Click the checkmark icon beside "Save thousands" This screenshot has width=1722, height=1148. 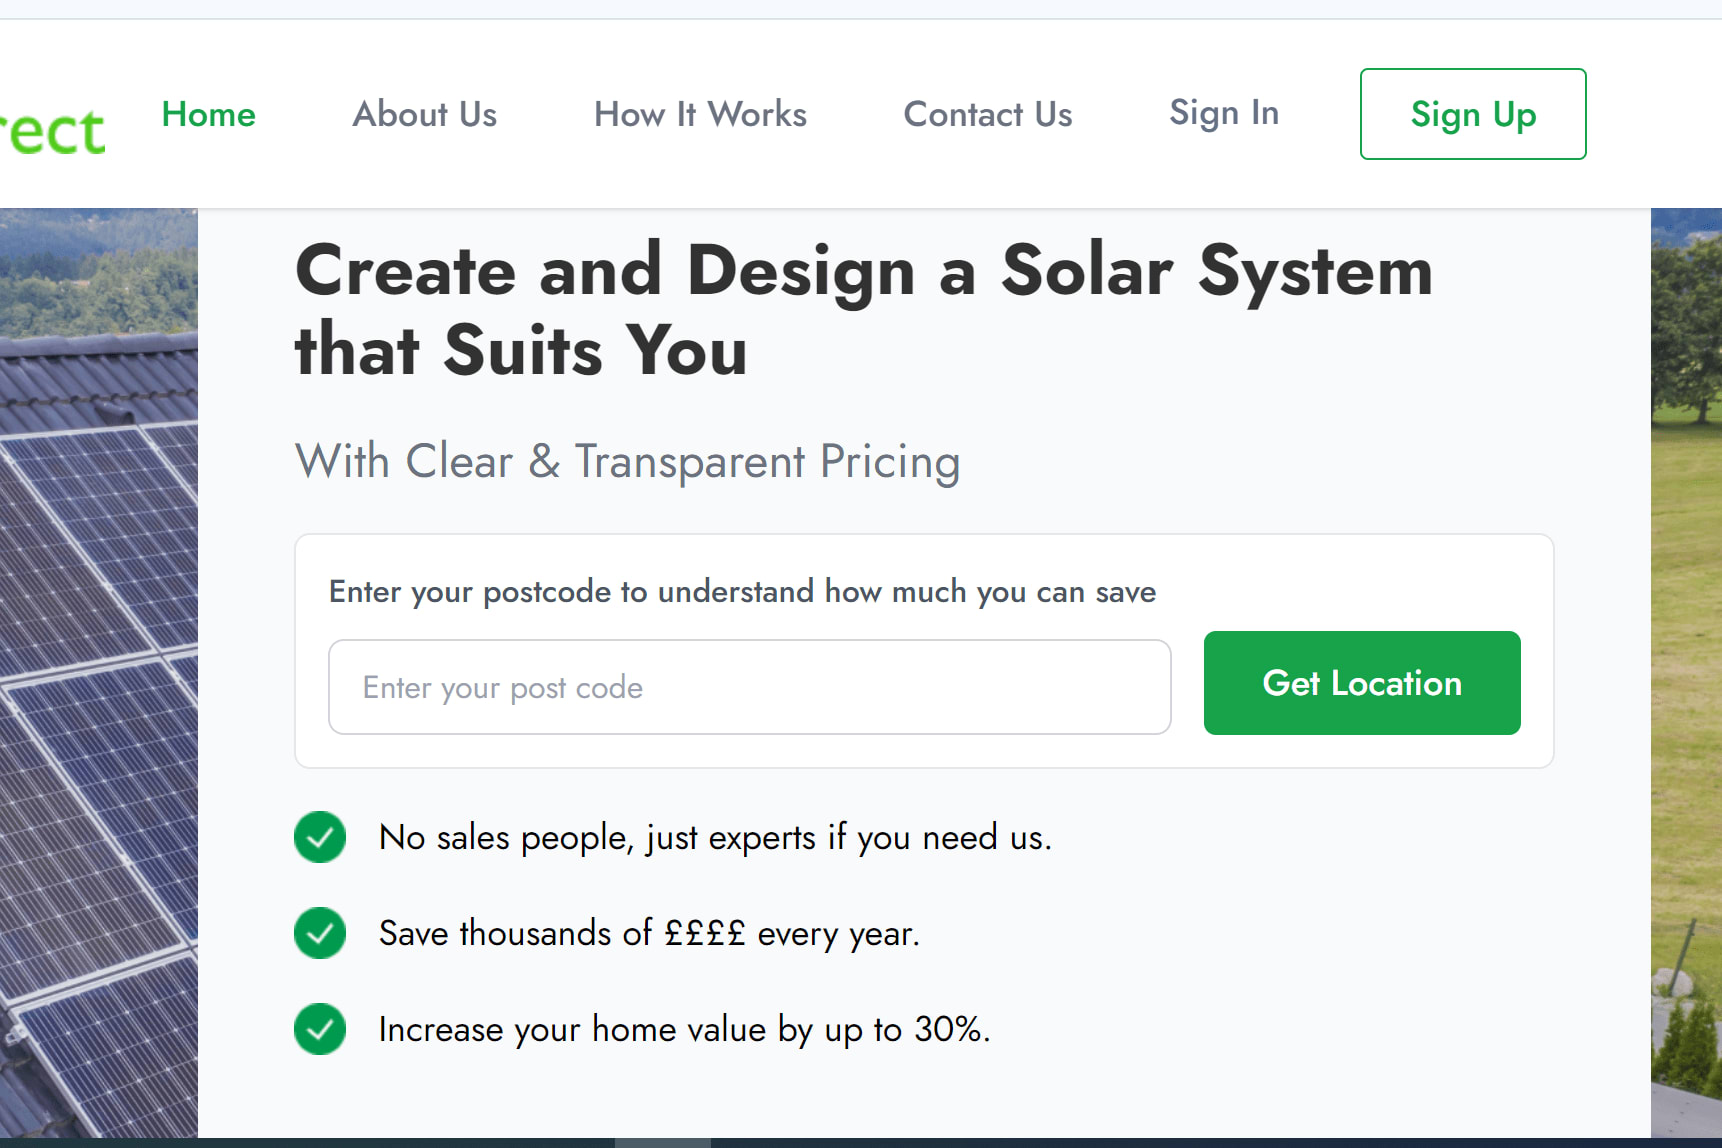320,933
